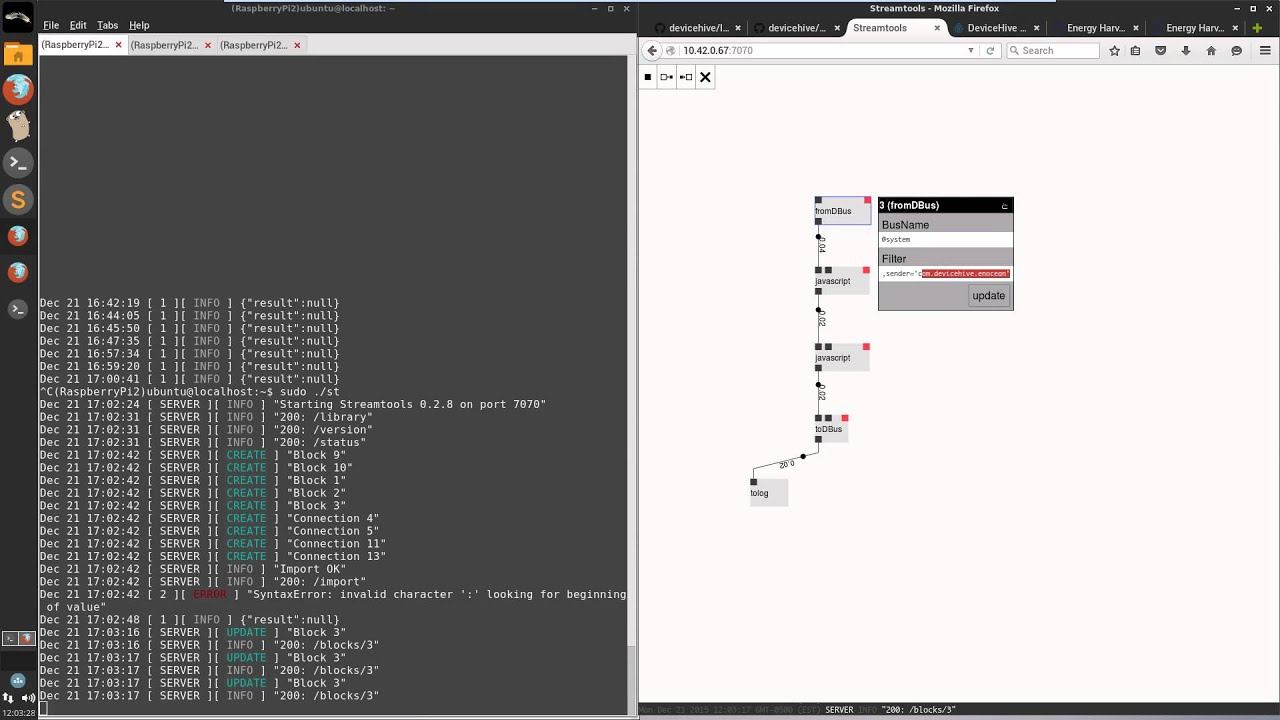The height and width of the screenshot is (720, 1280).
Task: Close the first terminal tab
Action: [x=119, y=45]
